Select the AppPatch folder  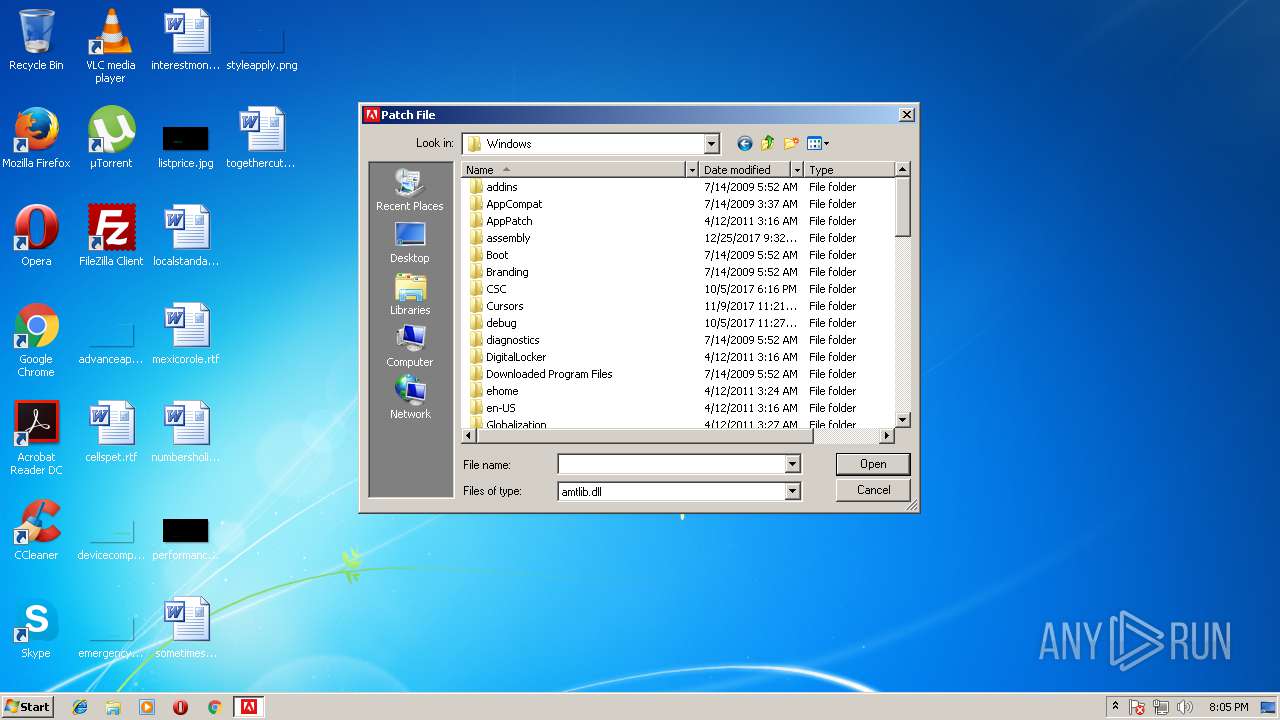coord(509,221)
